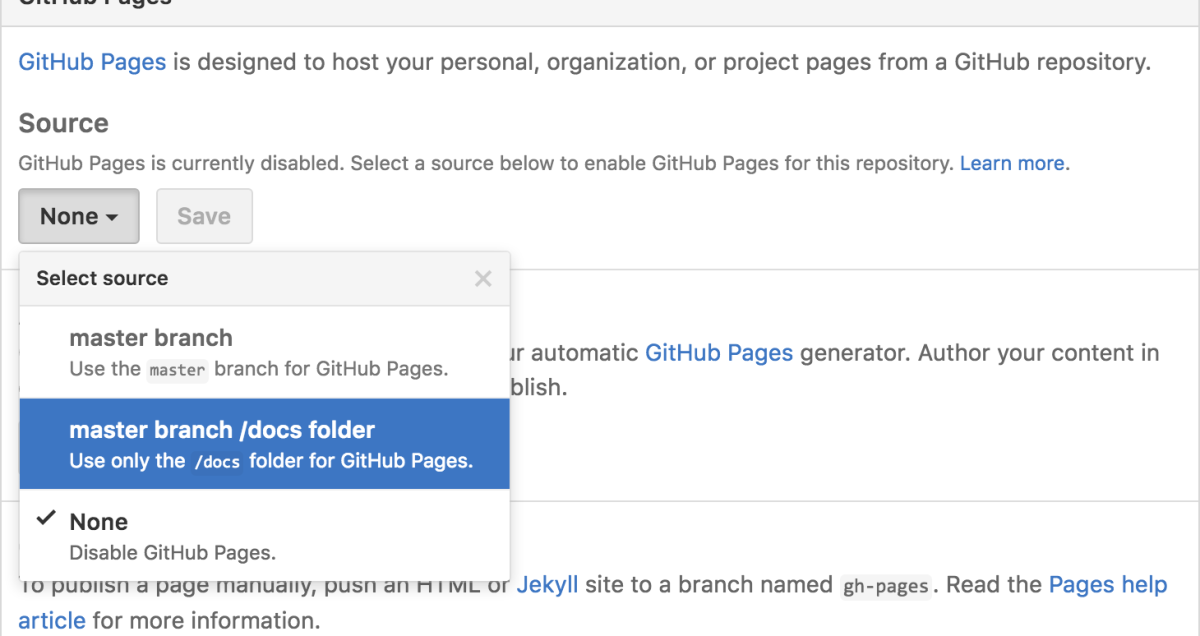
Task: Click the checkmark beside the None option
Action: point(45,518)
